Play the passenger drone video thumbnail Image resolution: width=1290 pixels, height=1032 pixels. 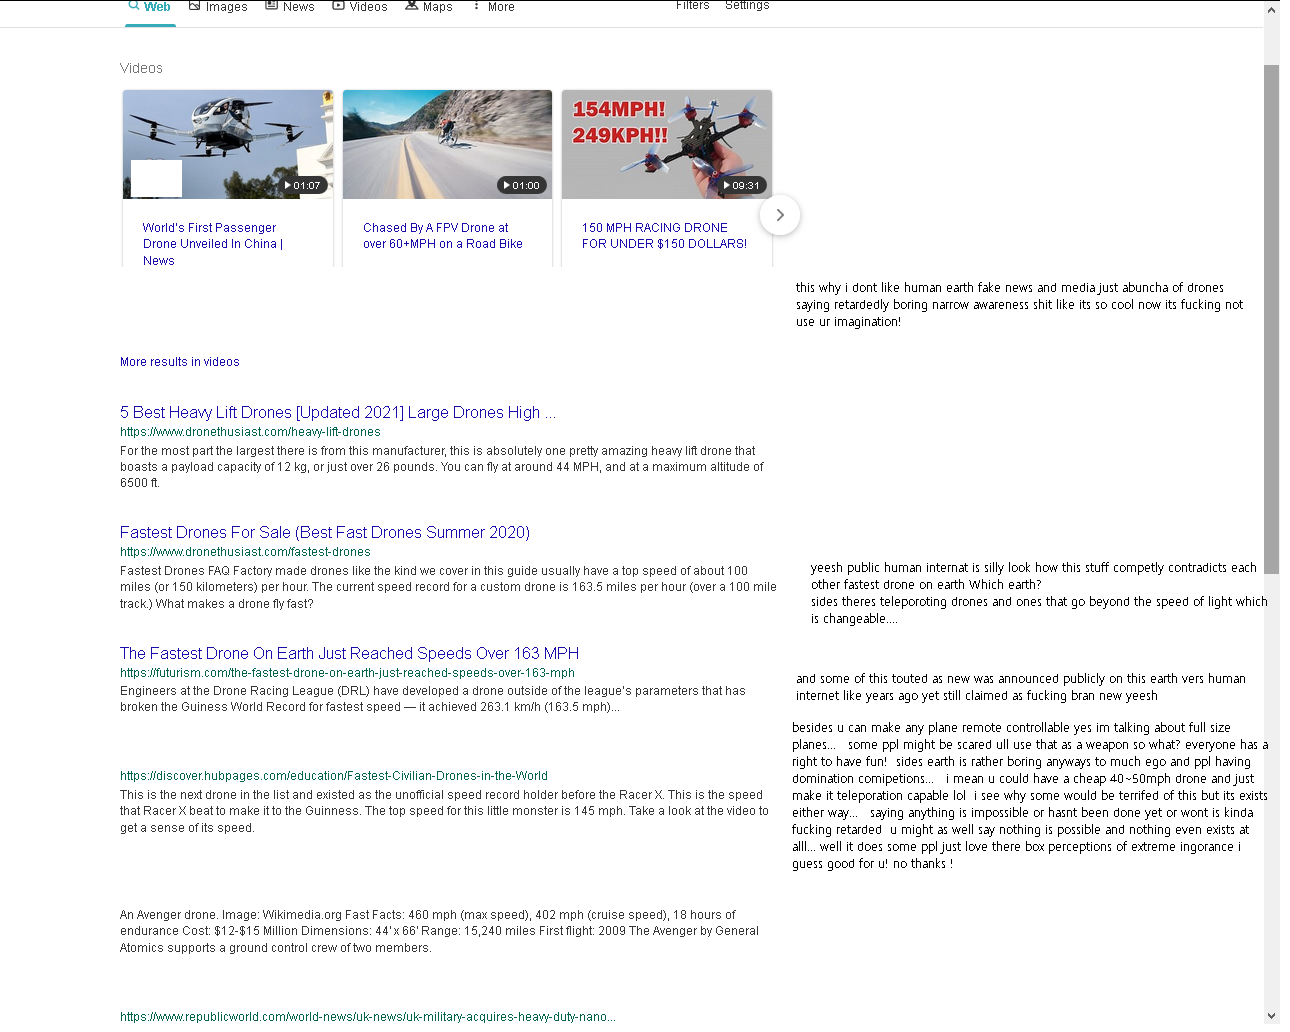pos(228,144)
